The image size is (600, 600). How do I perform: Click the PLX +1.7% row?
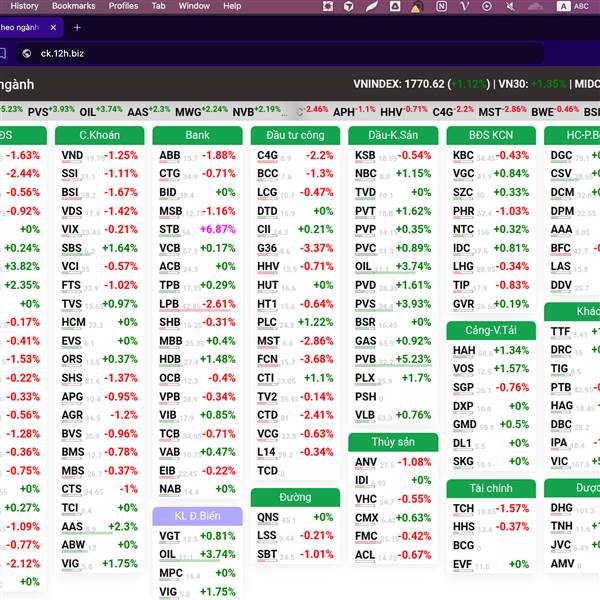pyautogui.click(x=393, y=378)
